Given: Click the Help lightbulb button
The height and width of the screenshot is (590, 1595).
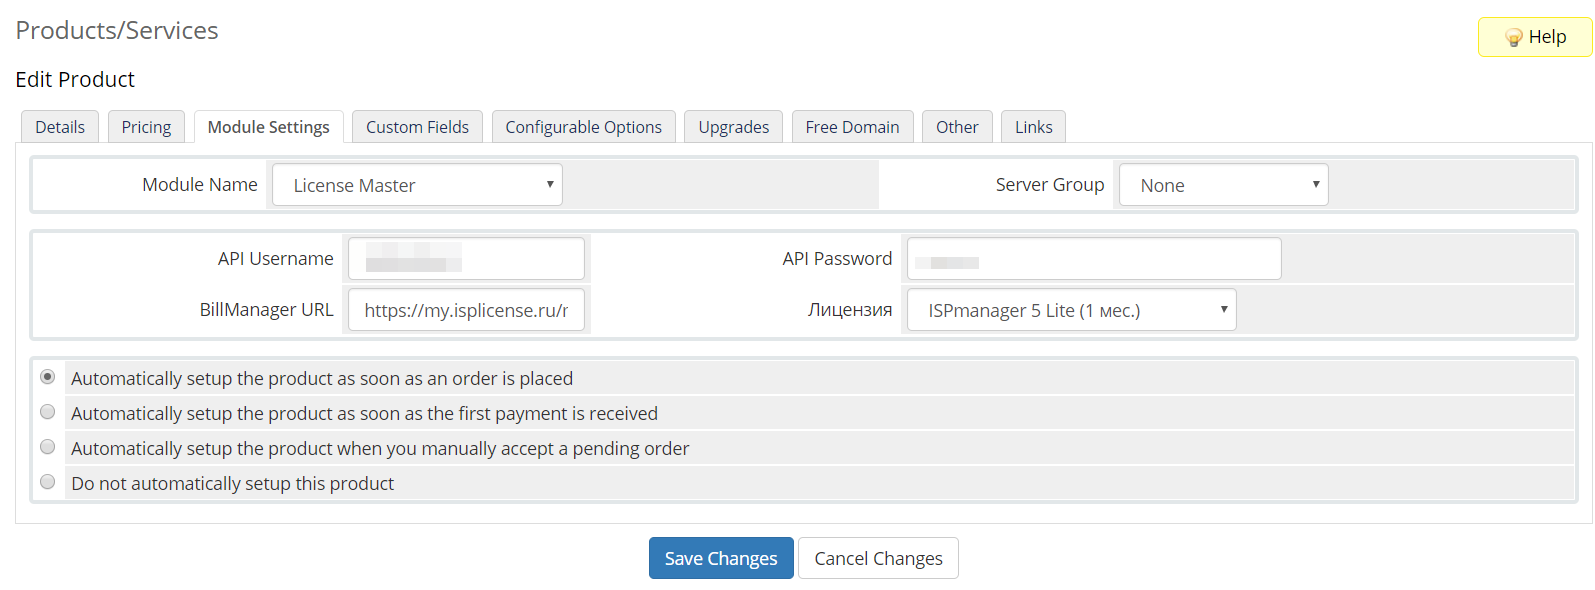Looking at the screenshot, I should (1535, 37).
